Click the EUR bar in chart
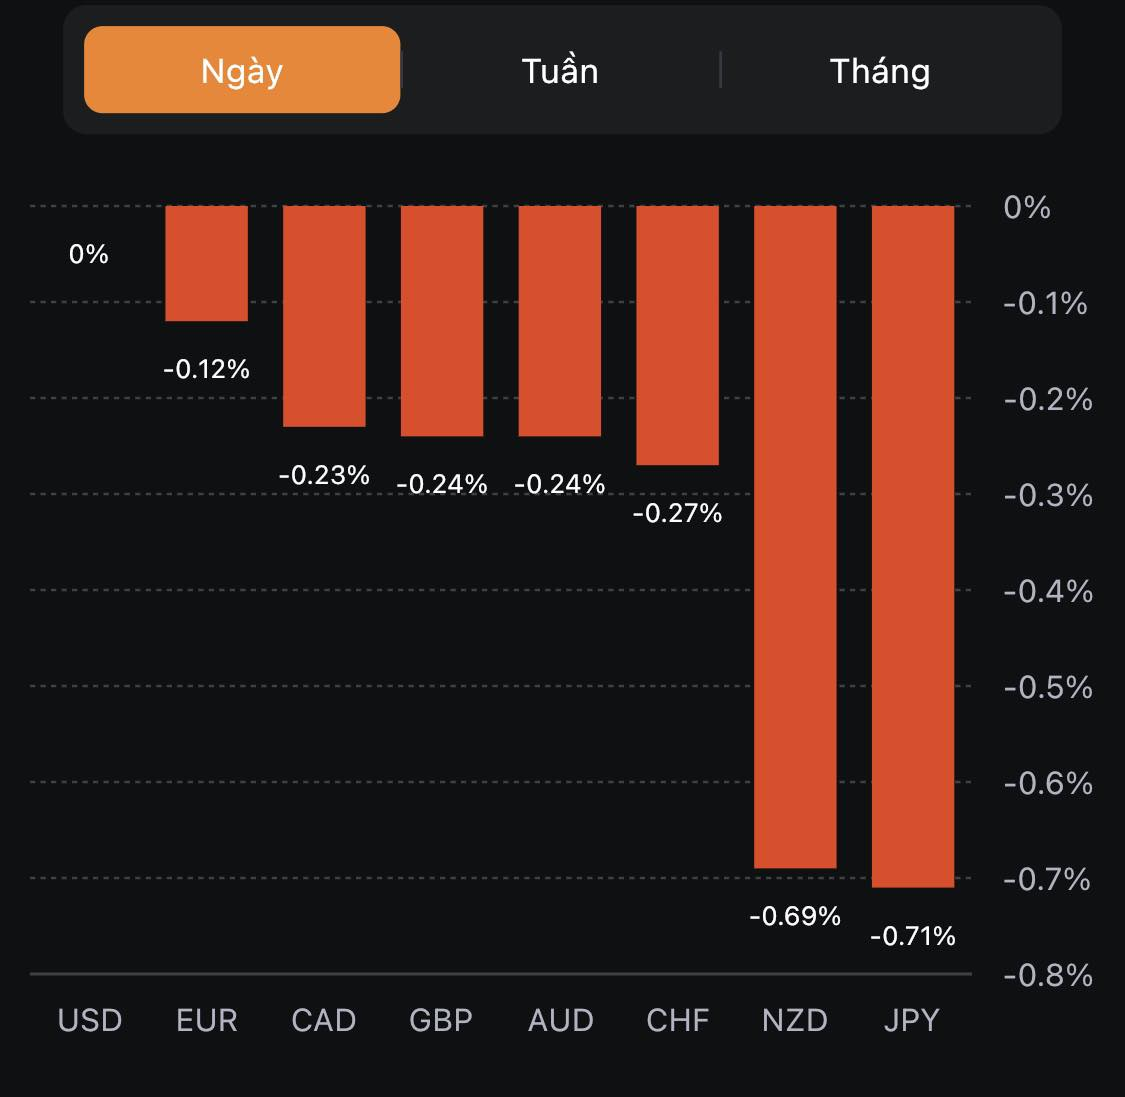Screen dimensions: 1125x1097 coord(206,263)
